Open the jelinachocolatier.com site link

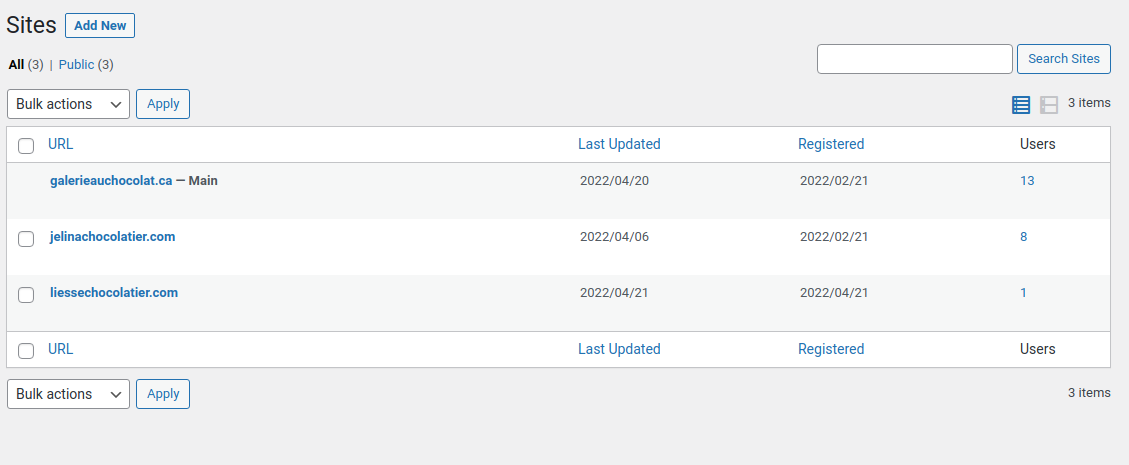[112, 236]
